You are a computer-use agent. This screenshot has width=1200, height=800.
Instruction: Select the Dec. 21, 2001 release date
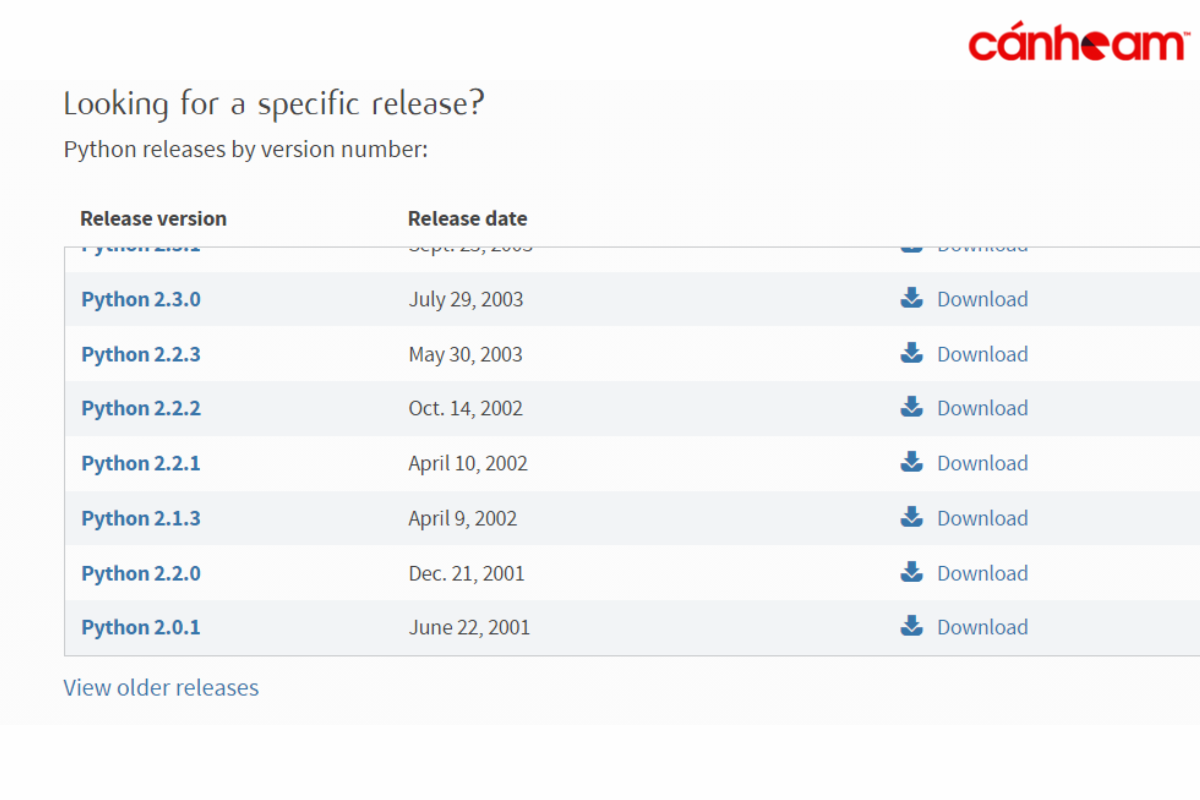(x=466, y=573)
